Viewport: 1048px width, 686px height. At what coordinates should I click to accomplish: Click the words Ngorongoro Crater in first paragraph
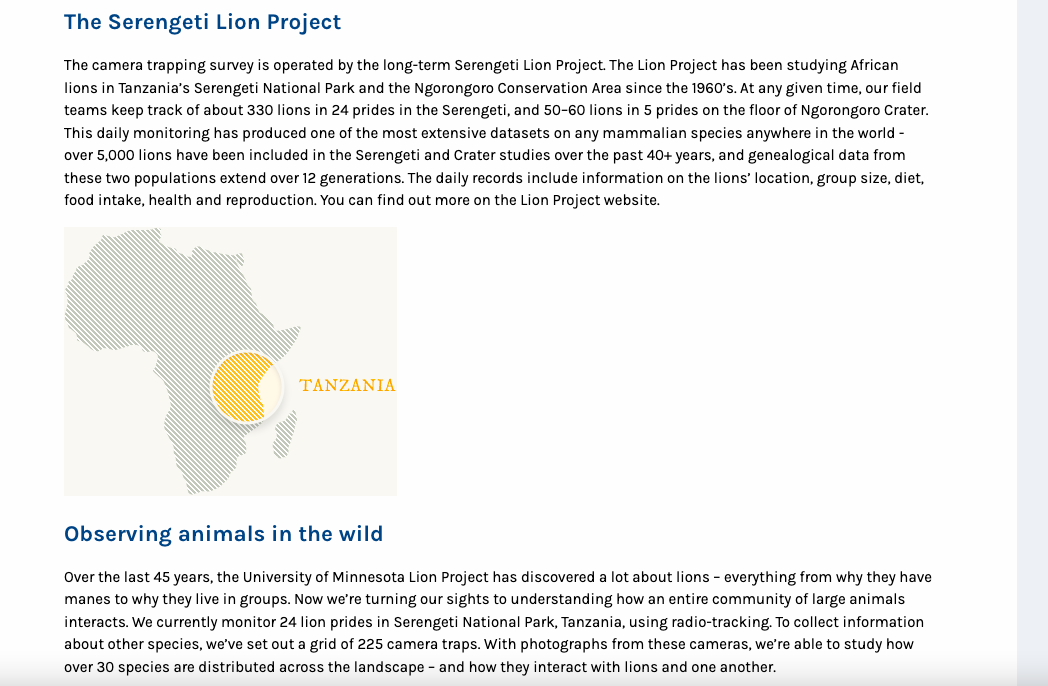pos(864,110)
